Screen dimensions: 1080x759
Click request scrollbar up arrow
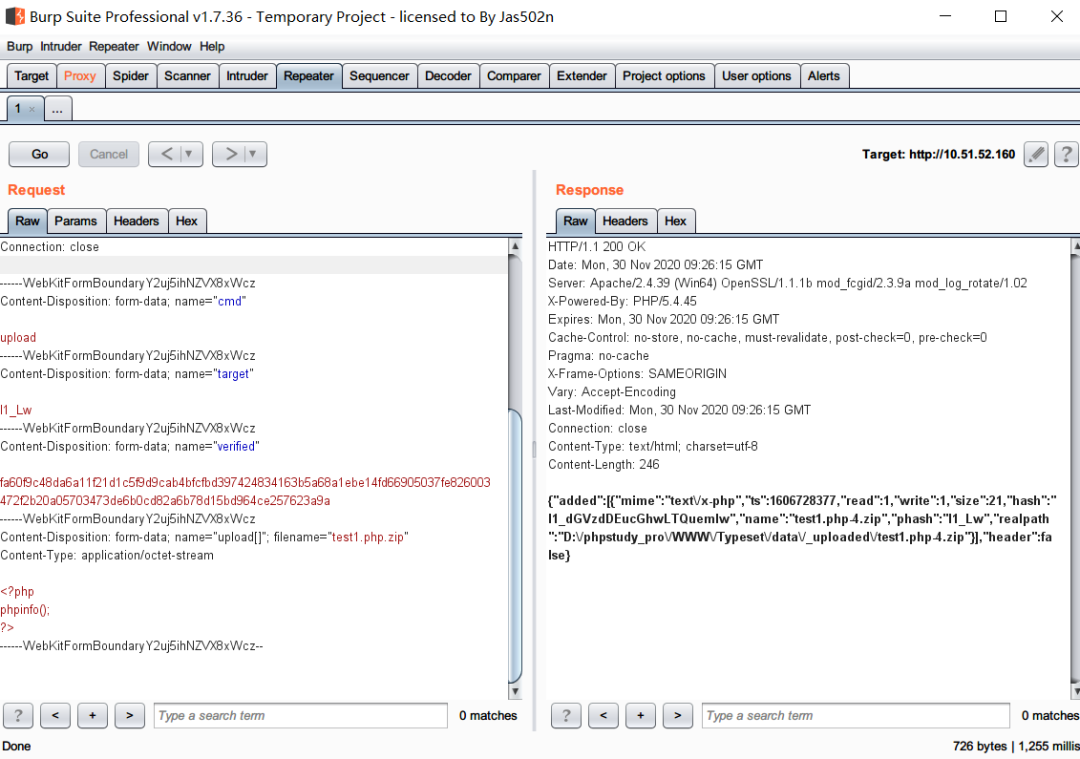(515, 247)
